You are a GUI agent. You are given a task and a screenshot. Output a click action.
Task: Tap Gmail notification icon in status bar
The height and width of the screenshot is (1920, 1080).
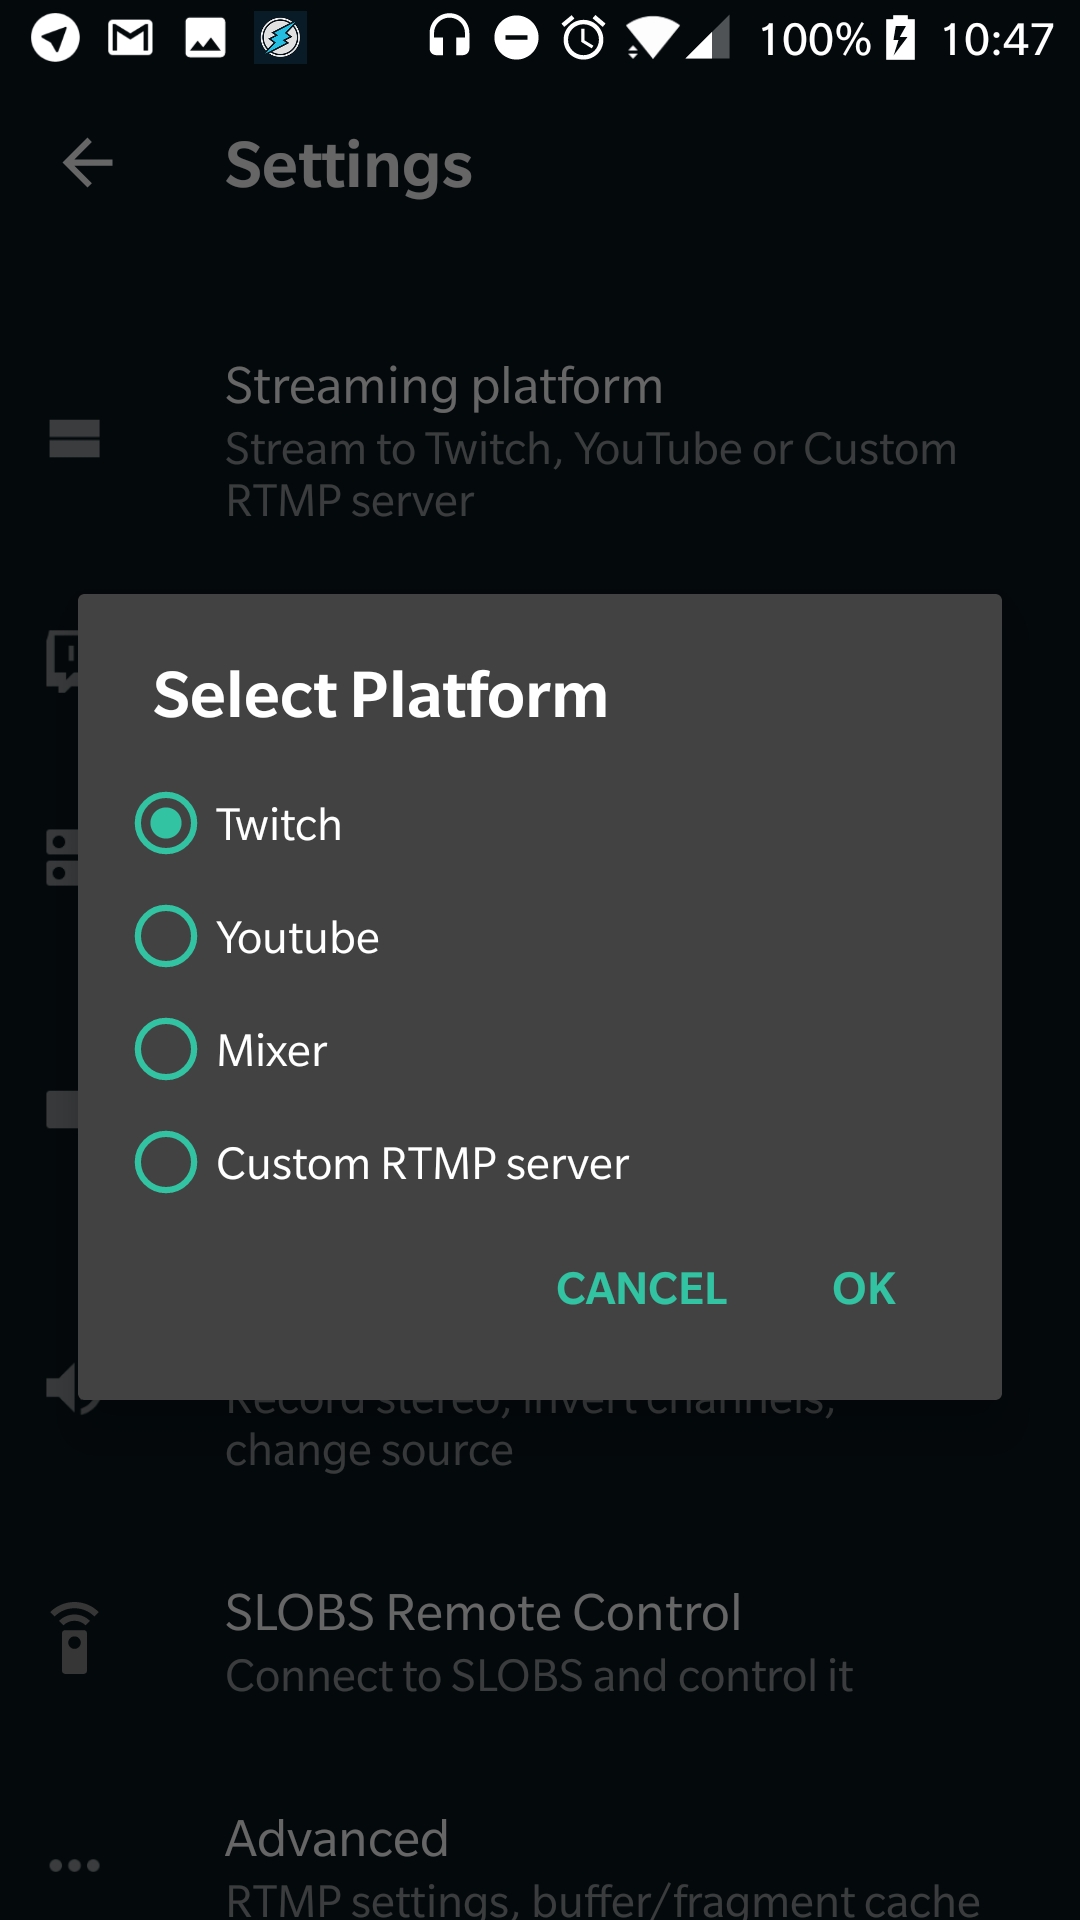point(130,39)
